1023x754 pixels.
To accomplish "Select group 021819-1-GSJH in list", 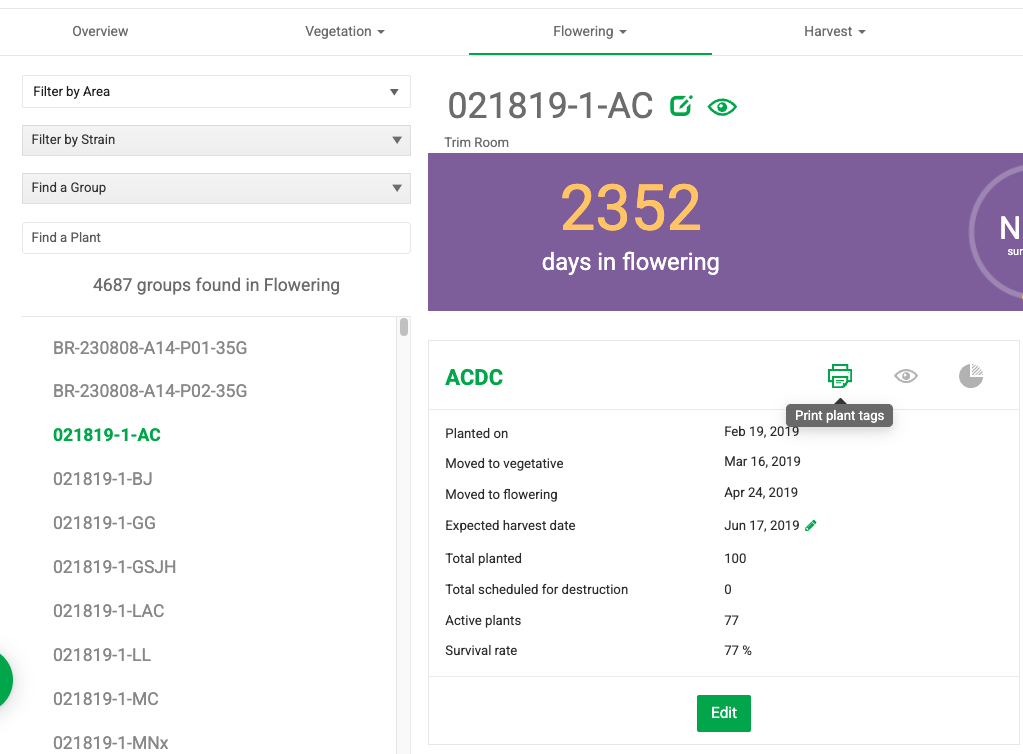I will 114,567.
